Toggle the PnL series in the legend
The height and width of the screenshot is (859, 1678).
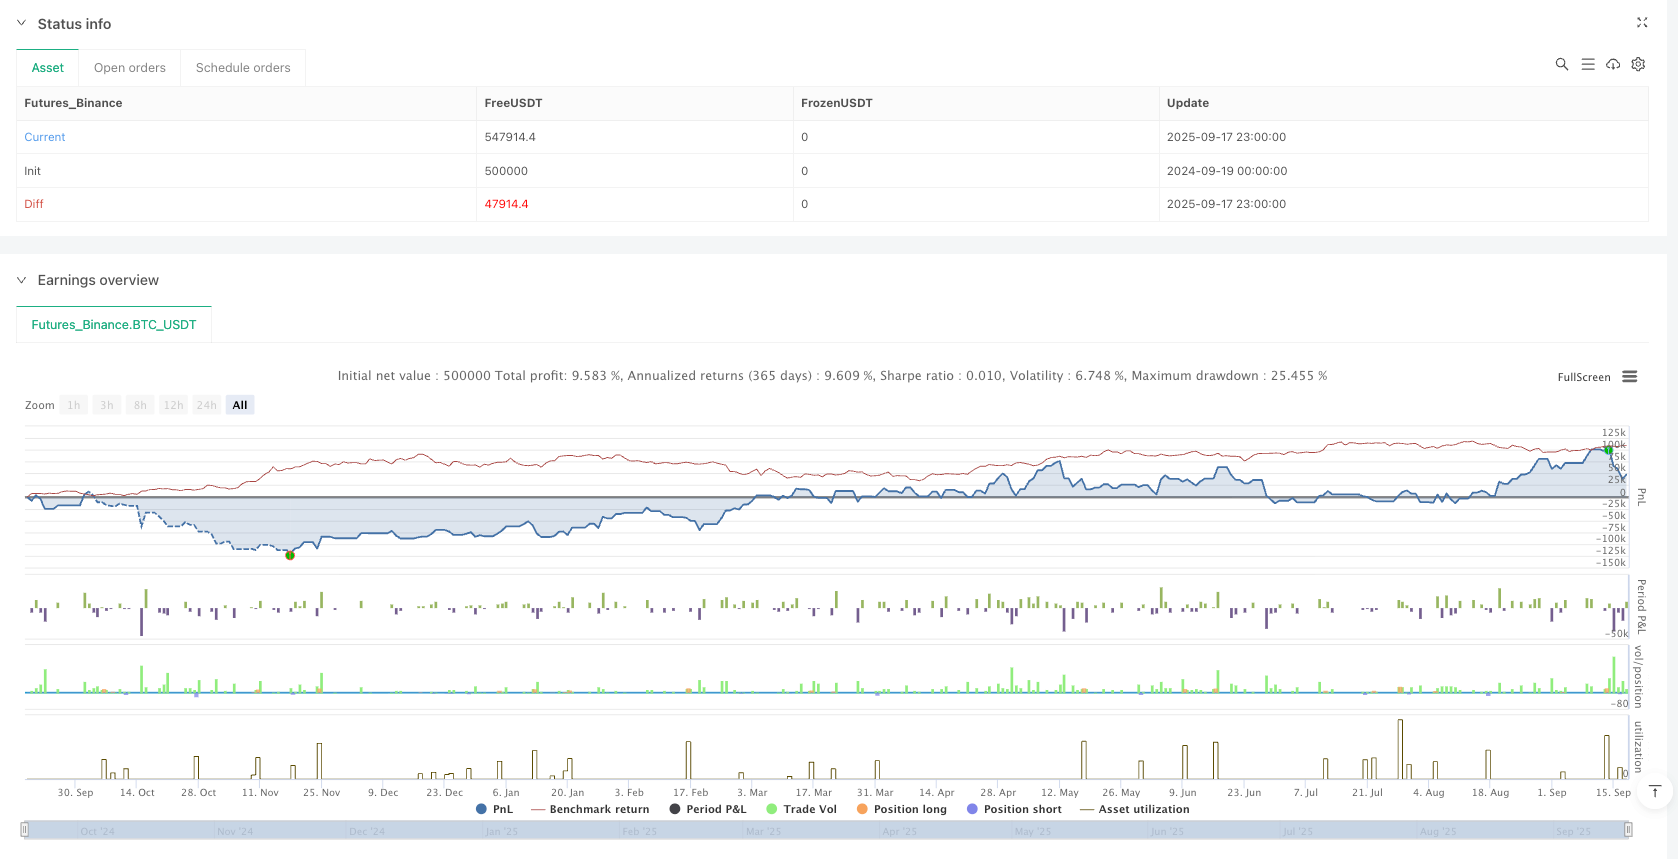pos(494,809)
